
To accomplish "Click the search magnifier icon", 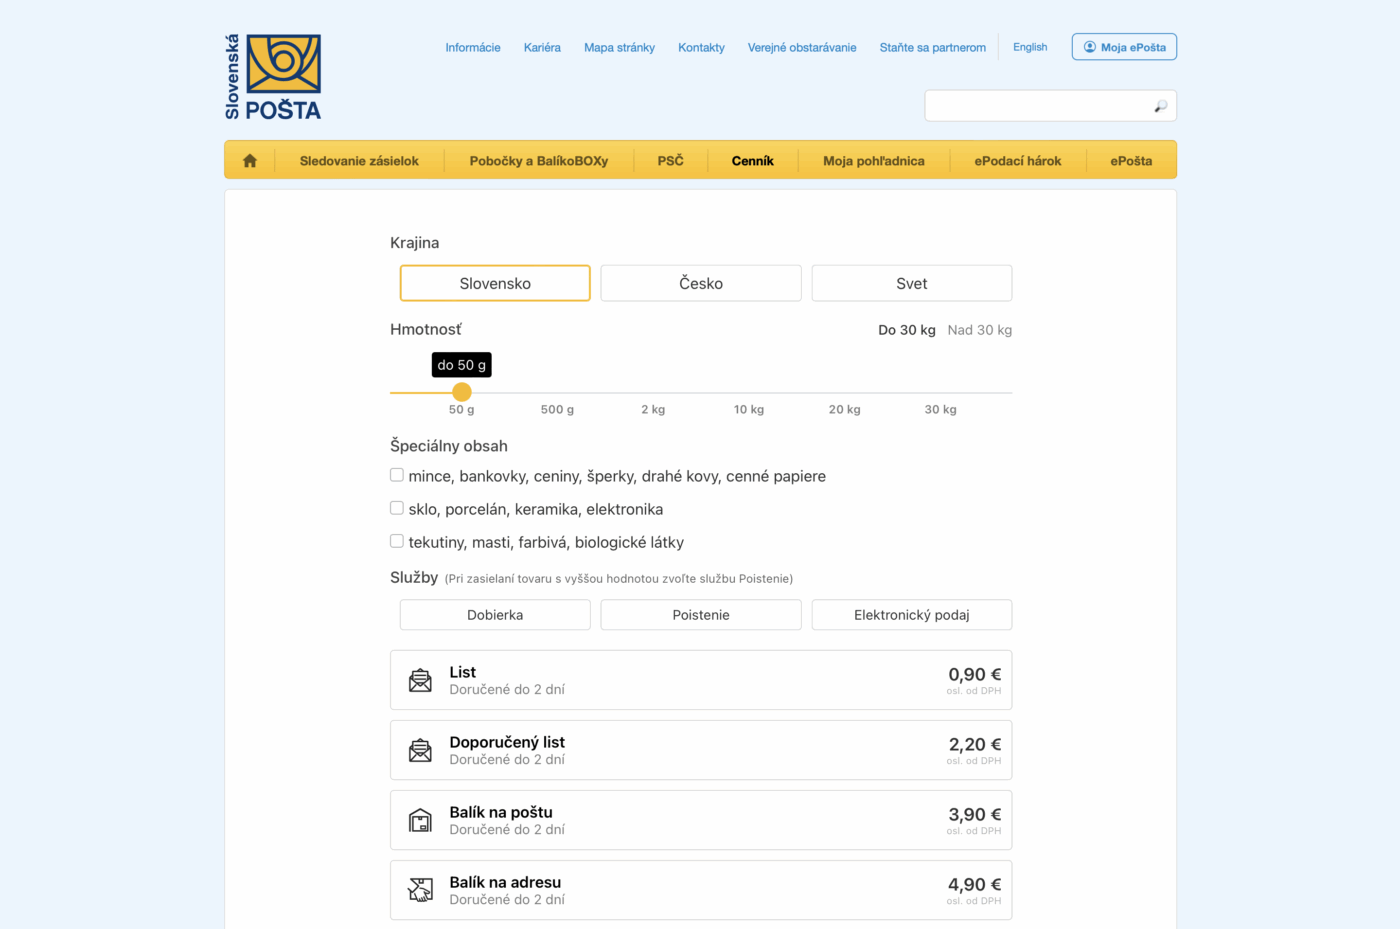I will [1160, 106].
